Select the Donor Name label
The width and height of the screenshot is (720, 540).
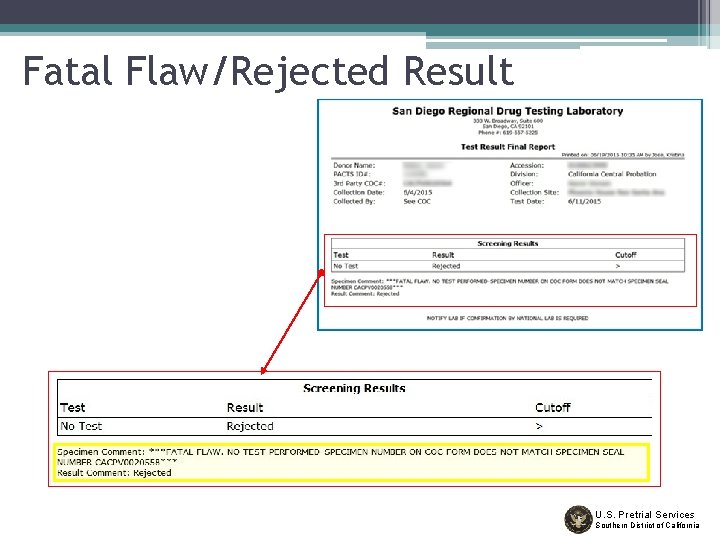pos(354,165)
